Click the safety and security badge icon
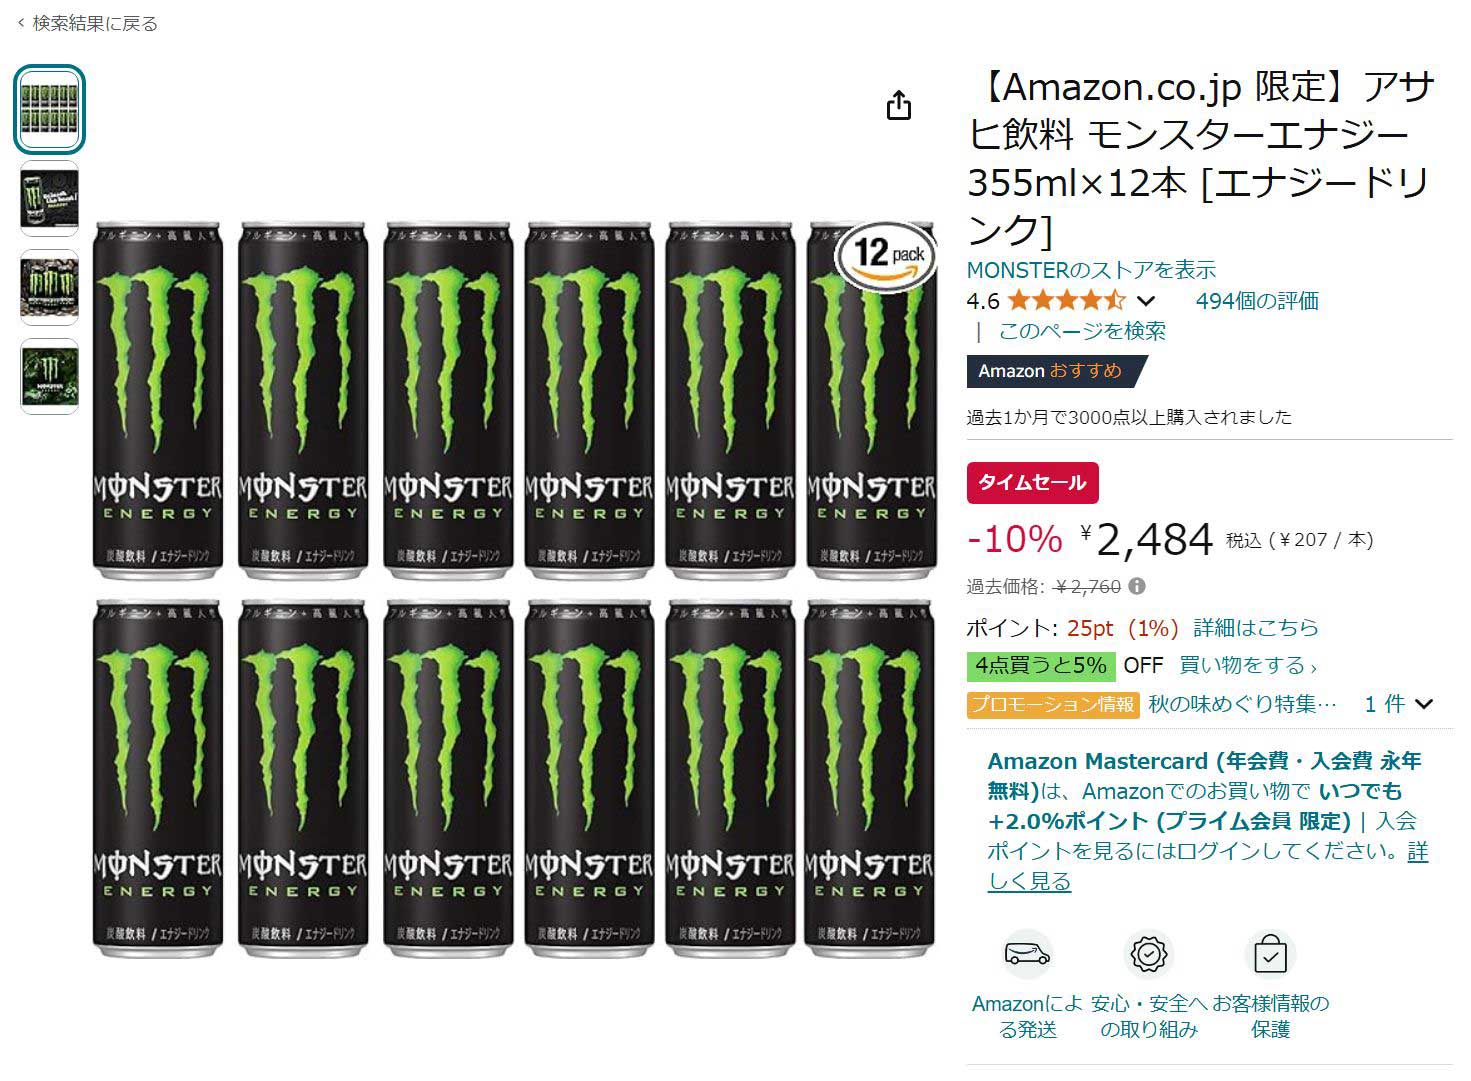 [1148, 954]
